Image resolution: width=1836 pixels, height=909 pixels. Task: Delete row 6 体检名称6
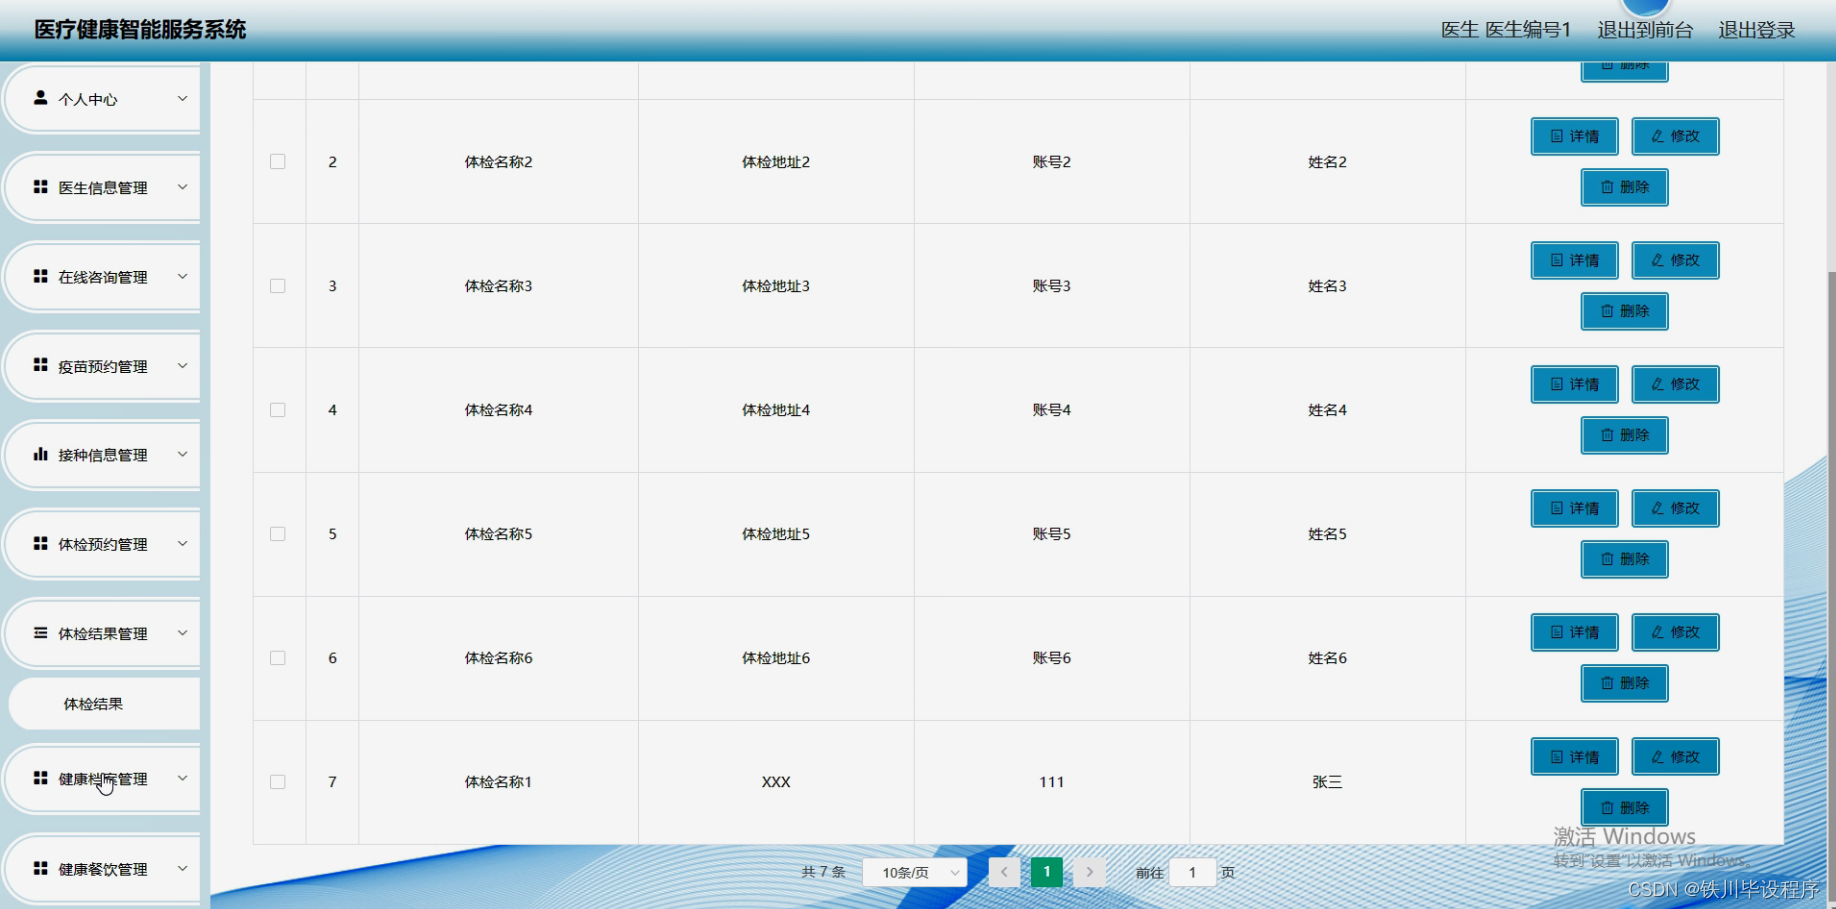click(x=1624, y=683)
